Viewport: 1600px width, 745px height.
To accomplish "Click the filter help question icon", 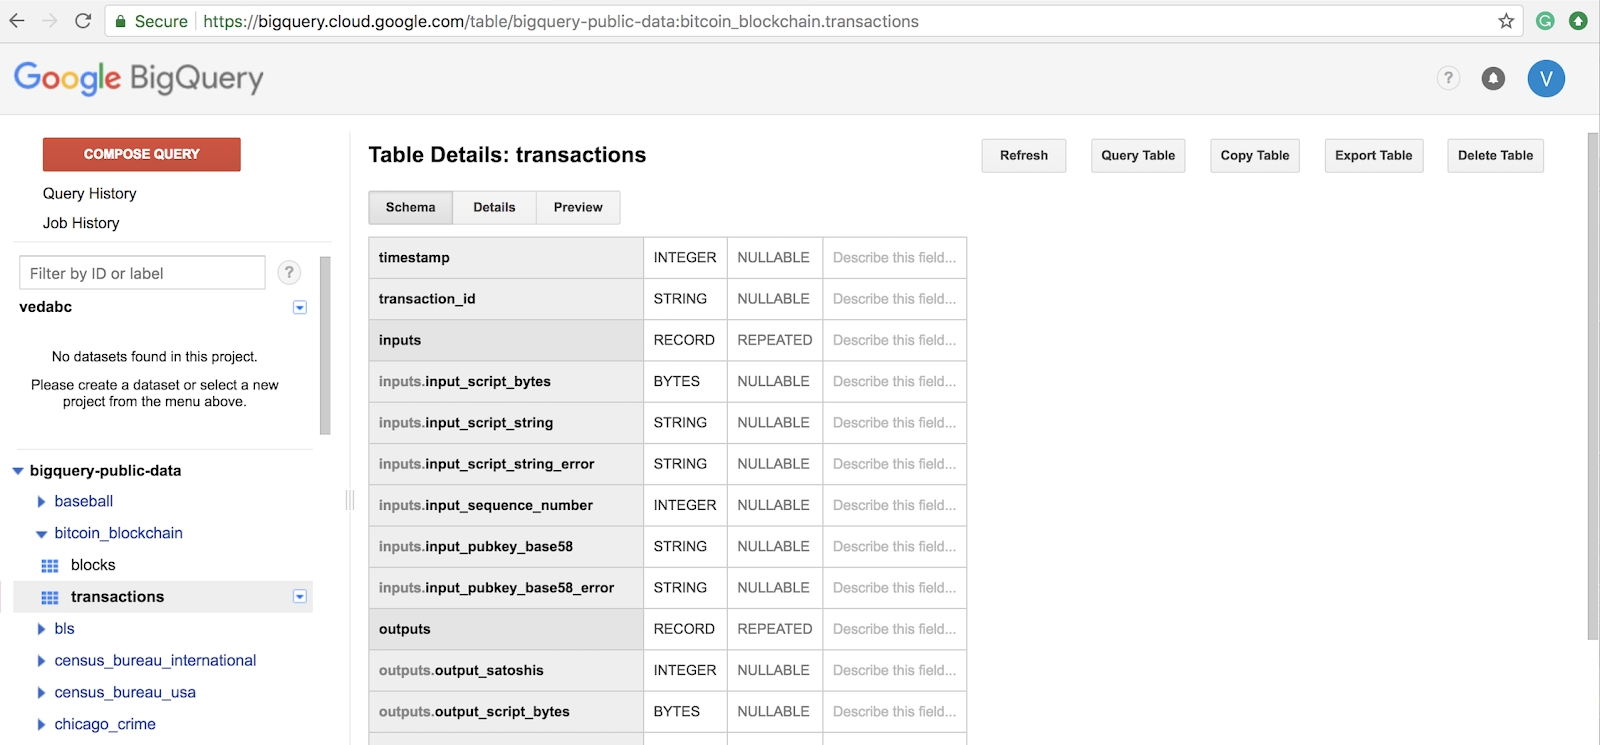I will [289, 272].
